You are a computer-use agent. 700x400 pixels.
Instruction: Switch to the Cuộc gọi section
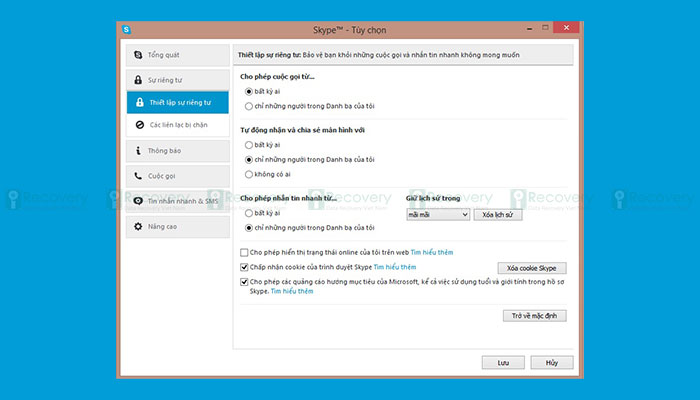(x=178, y=176)
